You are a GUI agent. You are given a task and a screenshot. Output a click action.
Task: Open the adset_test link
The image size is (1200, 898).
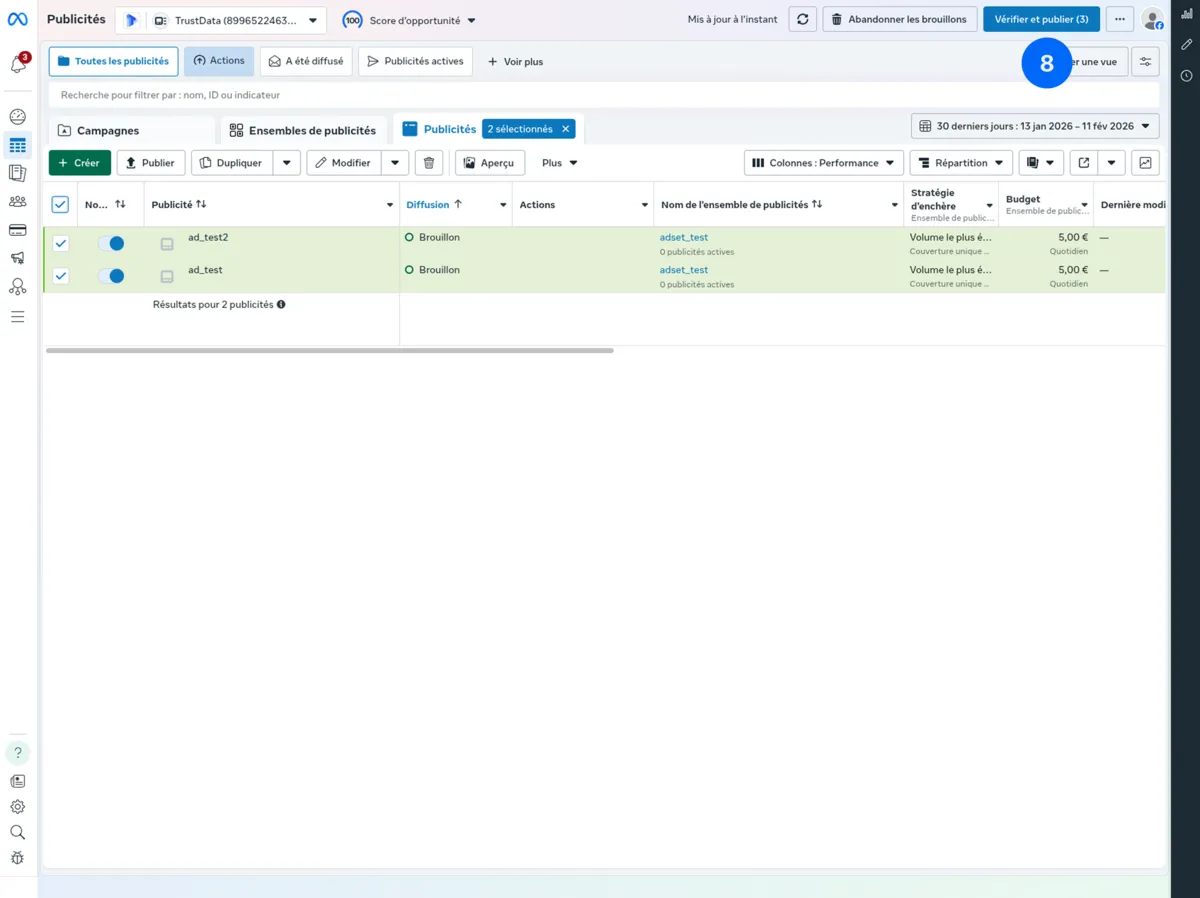(x=683, y=237)
